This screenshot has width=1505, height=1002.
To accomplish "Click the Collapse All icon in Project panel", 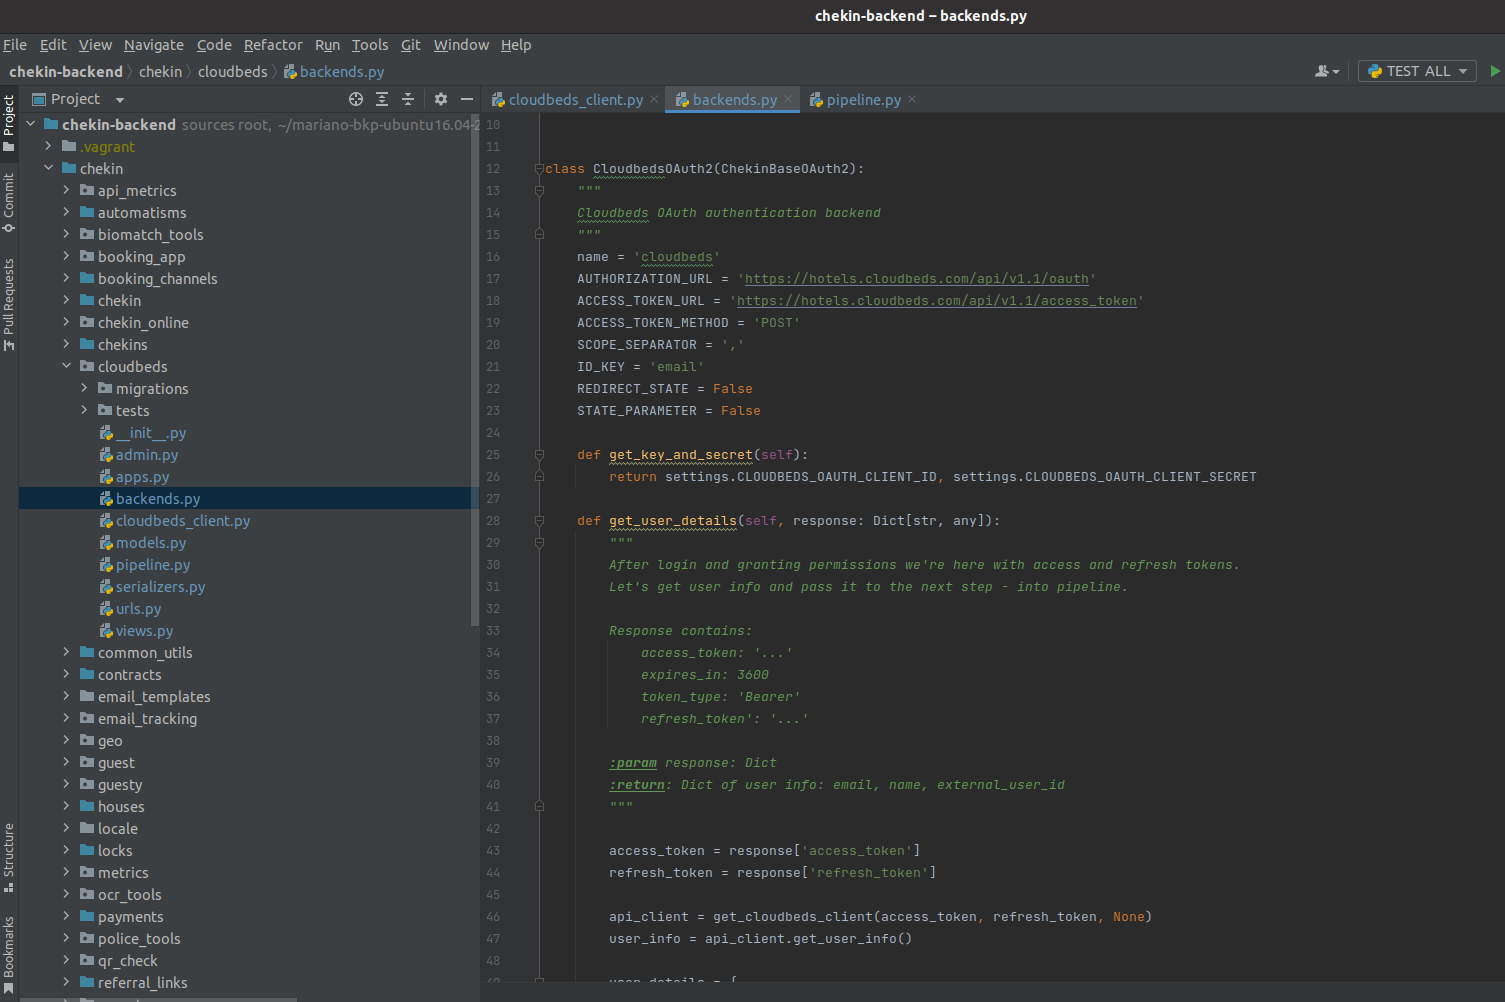I will [408, 99].
